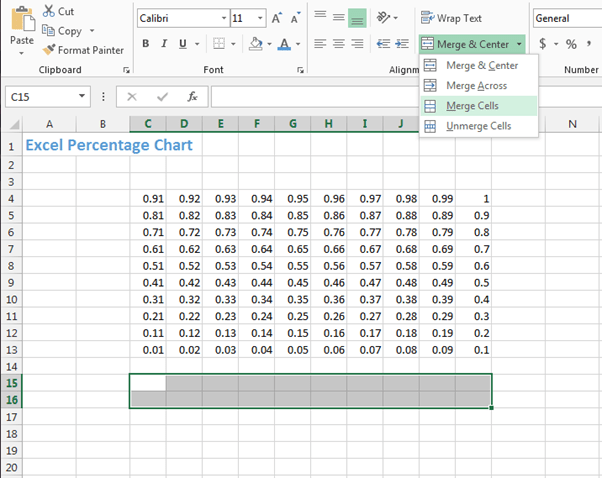The width and height of the screenshot is (602, 478).
Task: Apply the dollar accounting number format
Action: coord(543,44)
